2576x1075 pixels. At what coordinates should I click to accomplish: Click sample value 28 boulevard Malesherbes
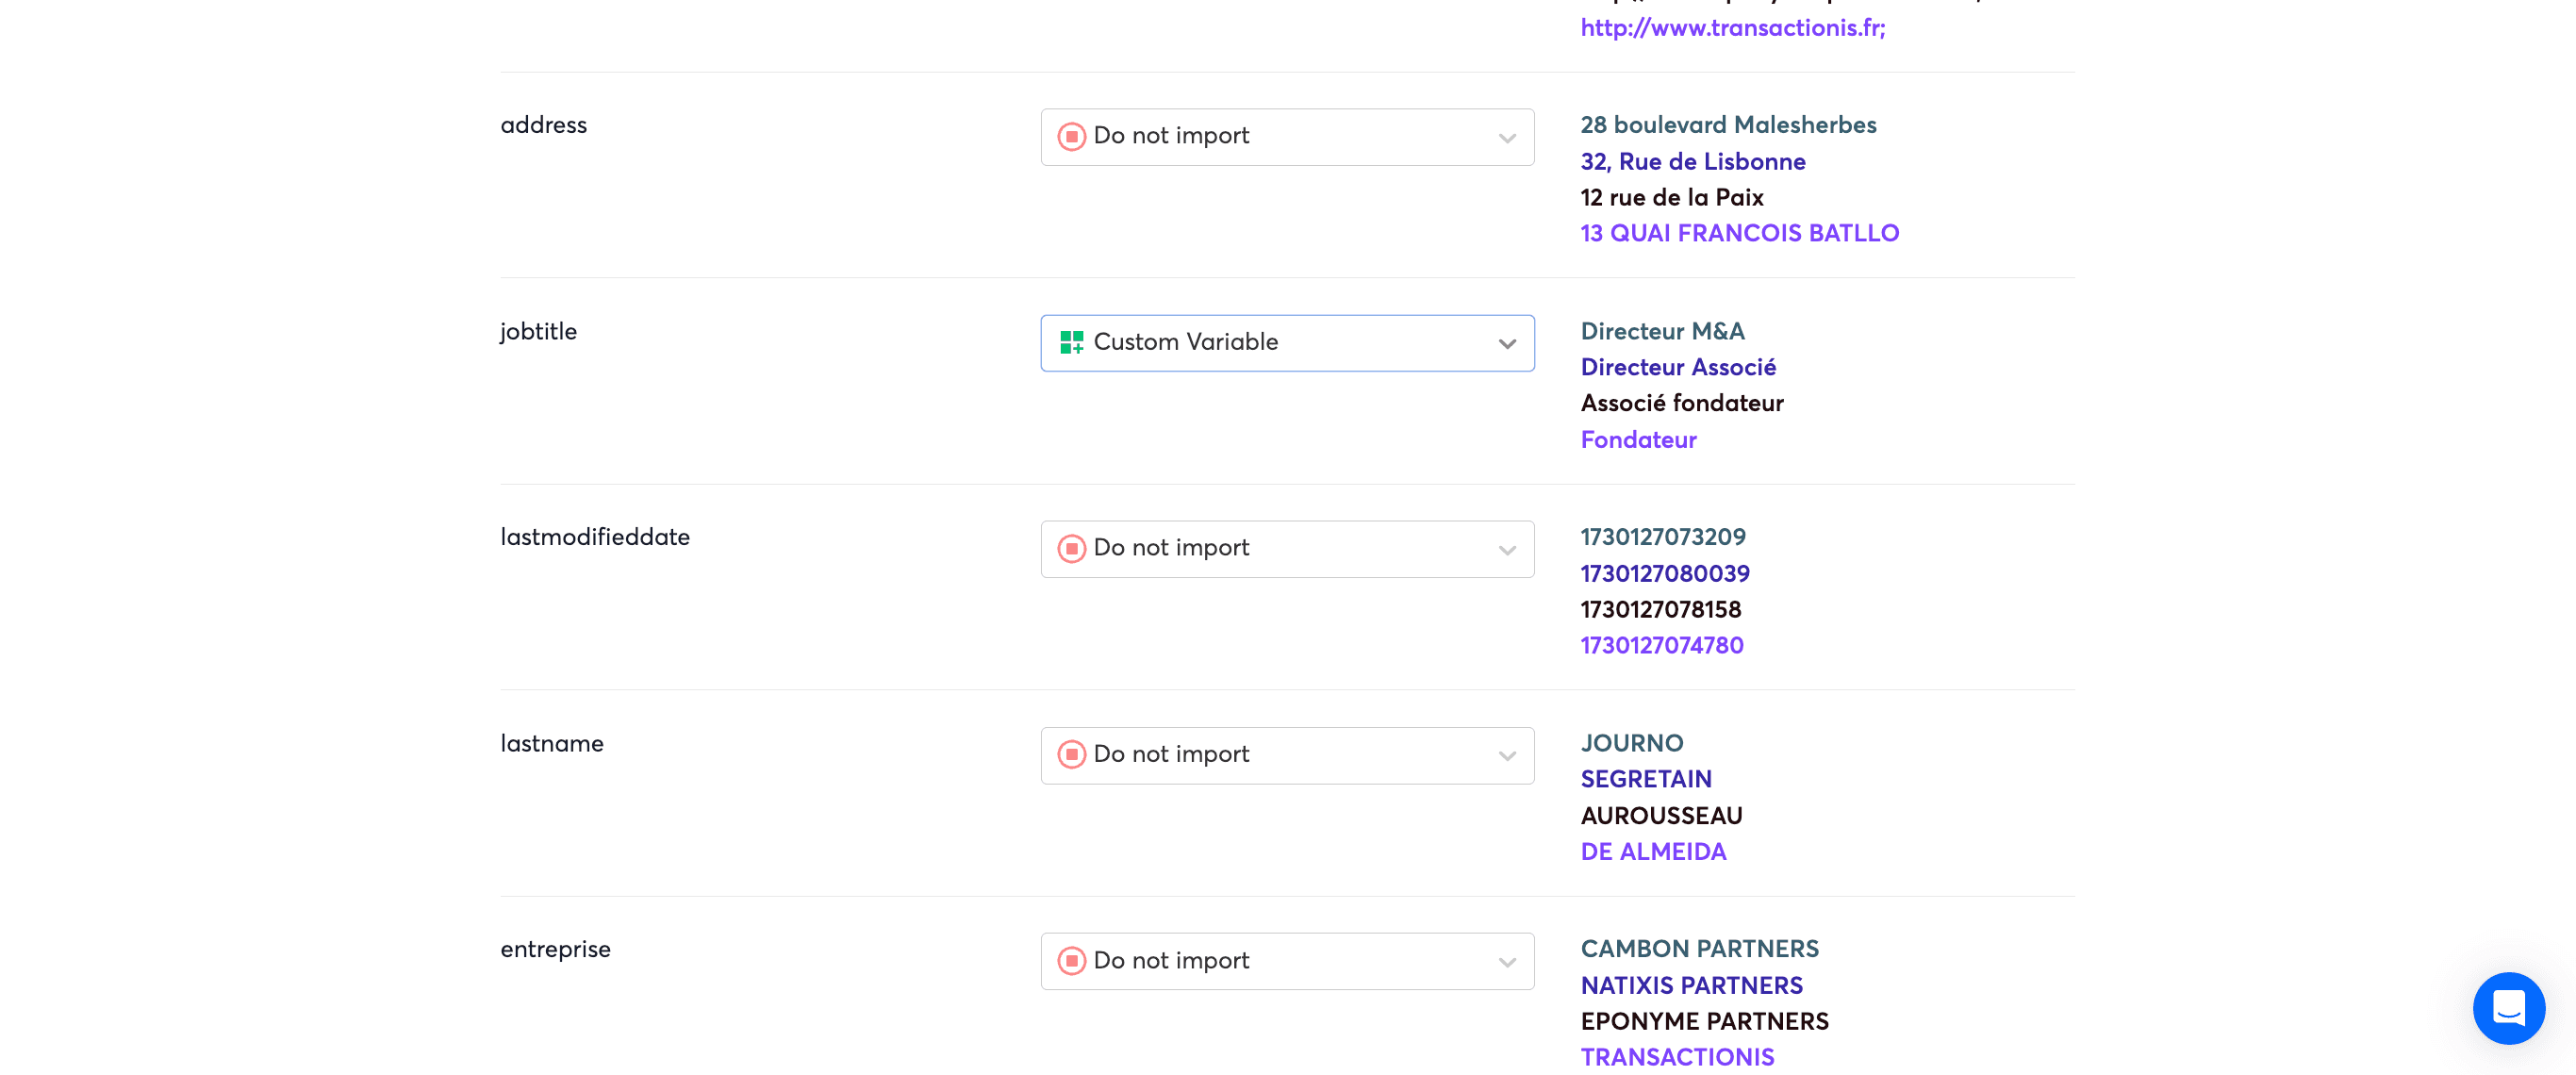coord(1728,125)
